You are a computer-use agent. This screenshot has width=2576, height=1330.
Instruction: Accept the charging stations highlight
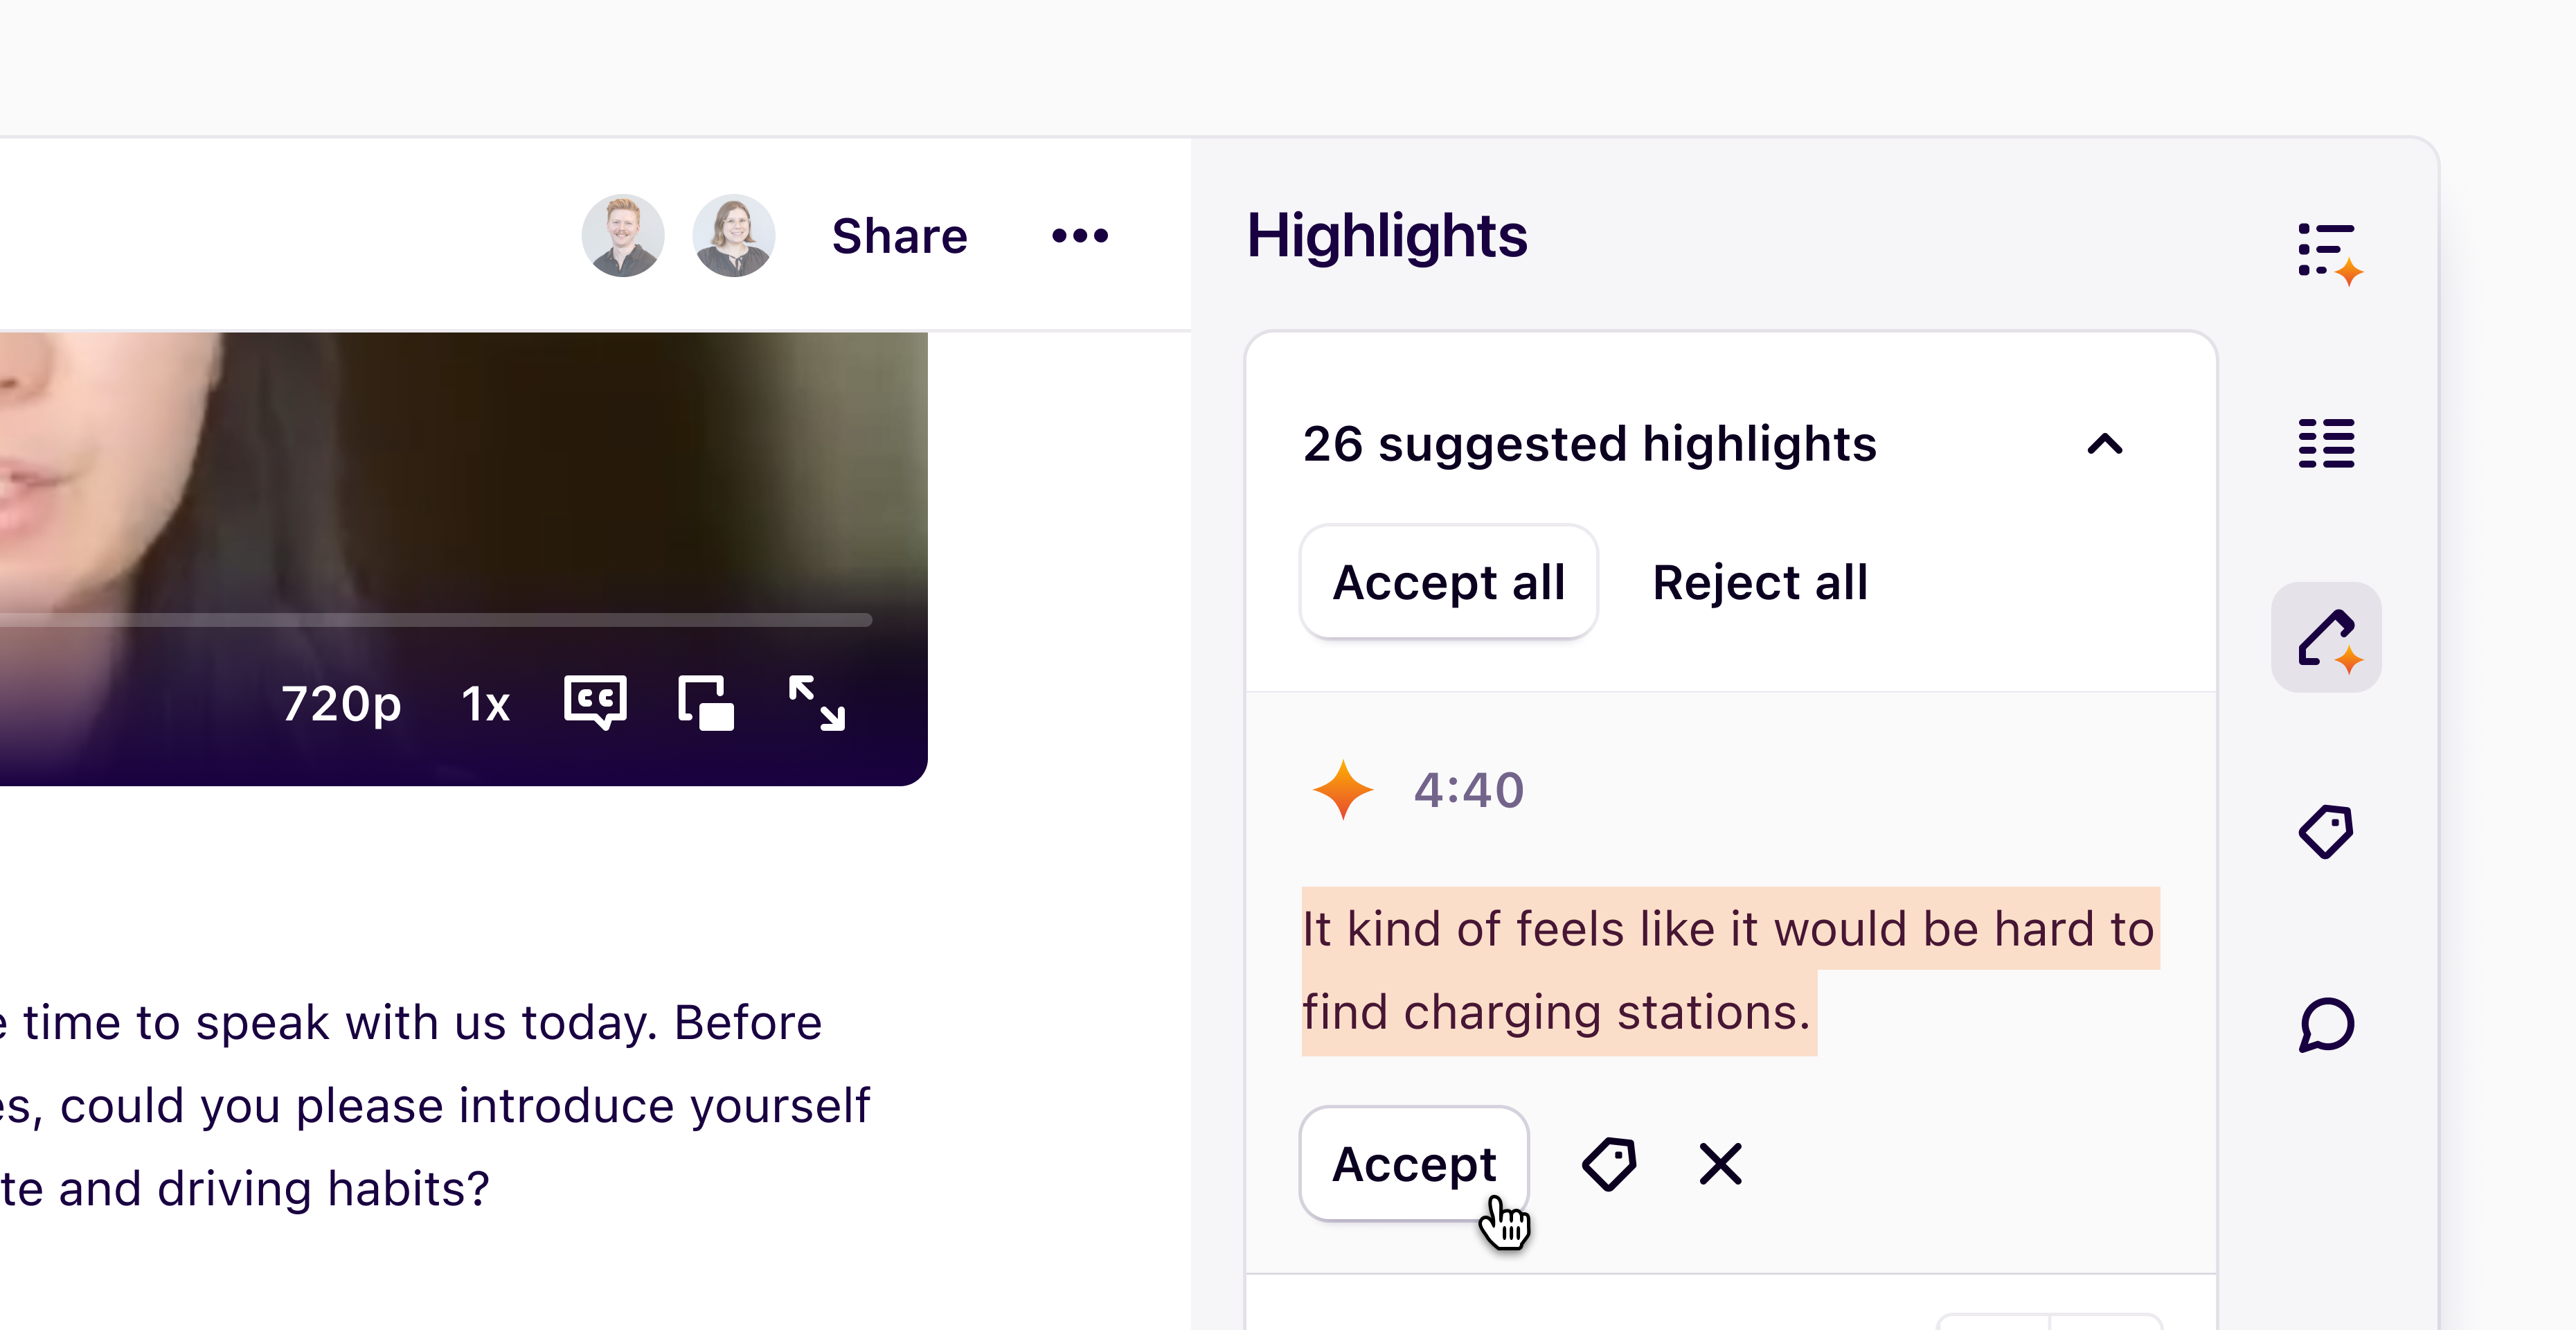coord(1414,1163)
